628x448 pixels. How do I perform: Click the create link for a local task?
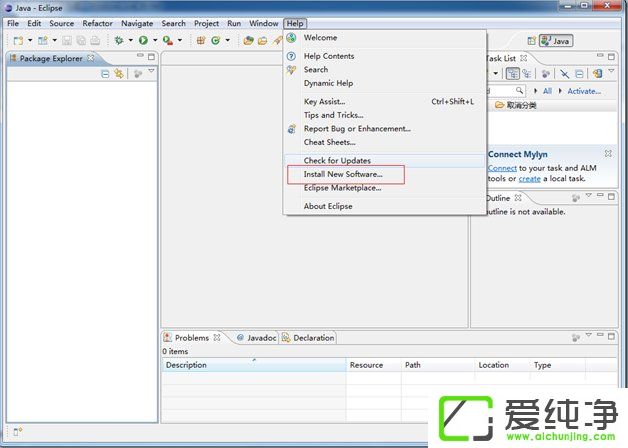tap(529, 178)
